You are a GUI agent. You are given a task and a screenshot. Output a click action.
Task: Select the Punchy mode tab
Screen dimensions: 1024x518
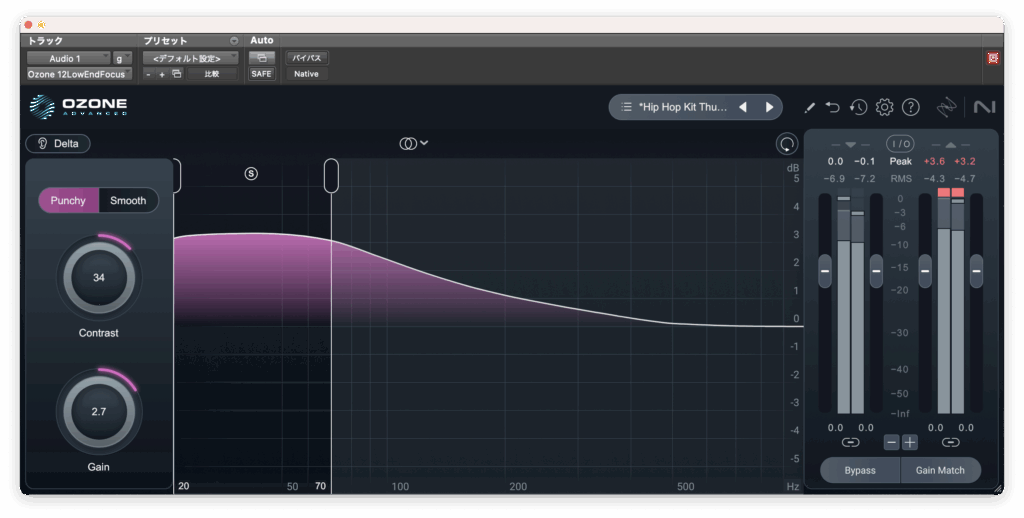tap(69, 201)
